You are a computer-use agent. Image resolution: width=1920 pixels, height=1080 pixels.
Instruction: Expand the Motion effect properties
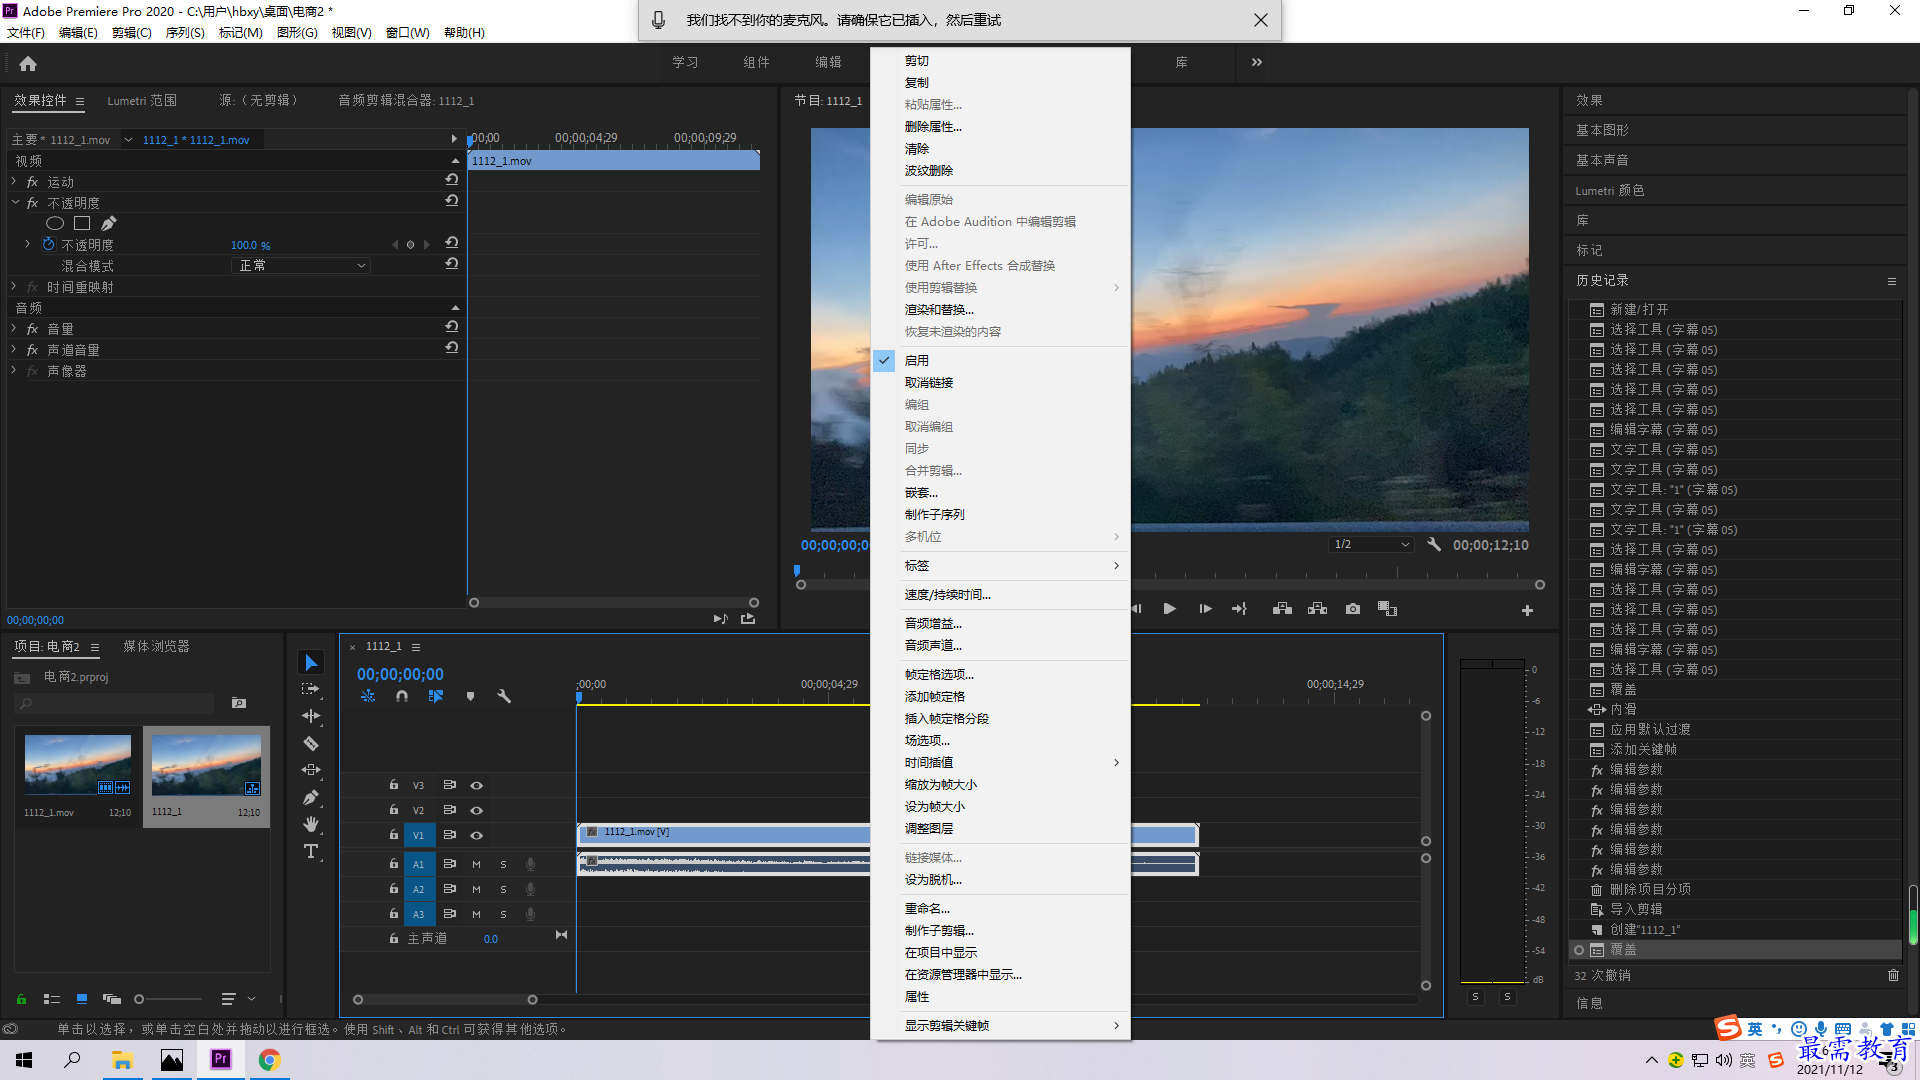click(x=14, y=181)
